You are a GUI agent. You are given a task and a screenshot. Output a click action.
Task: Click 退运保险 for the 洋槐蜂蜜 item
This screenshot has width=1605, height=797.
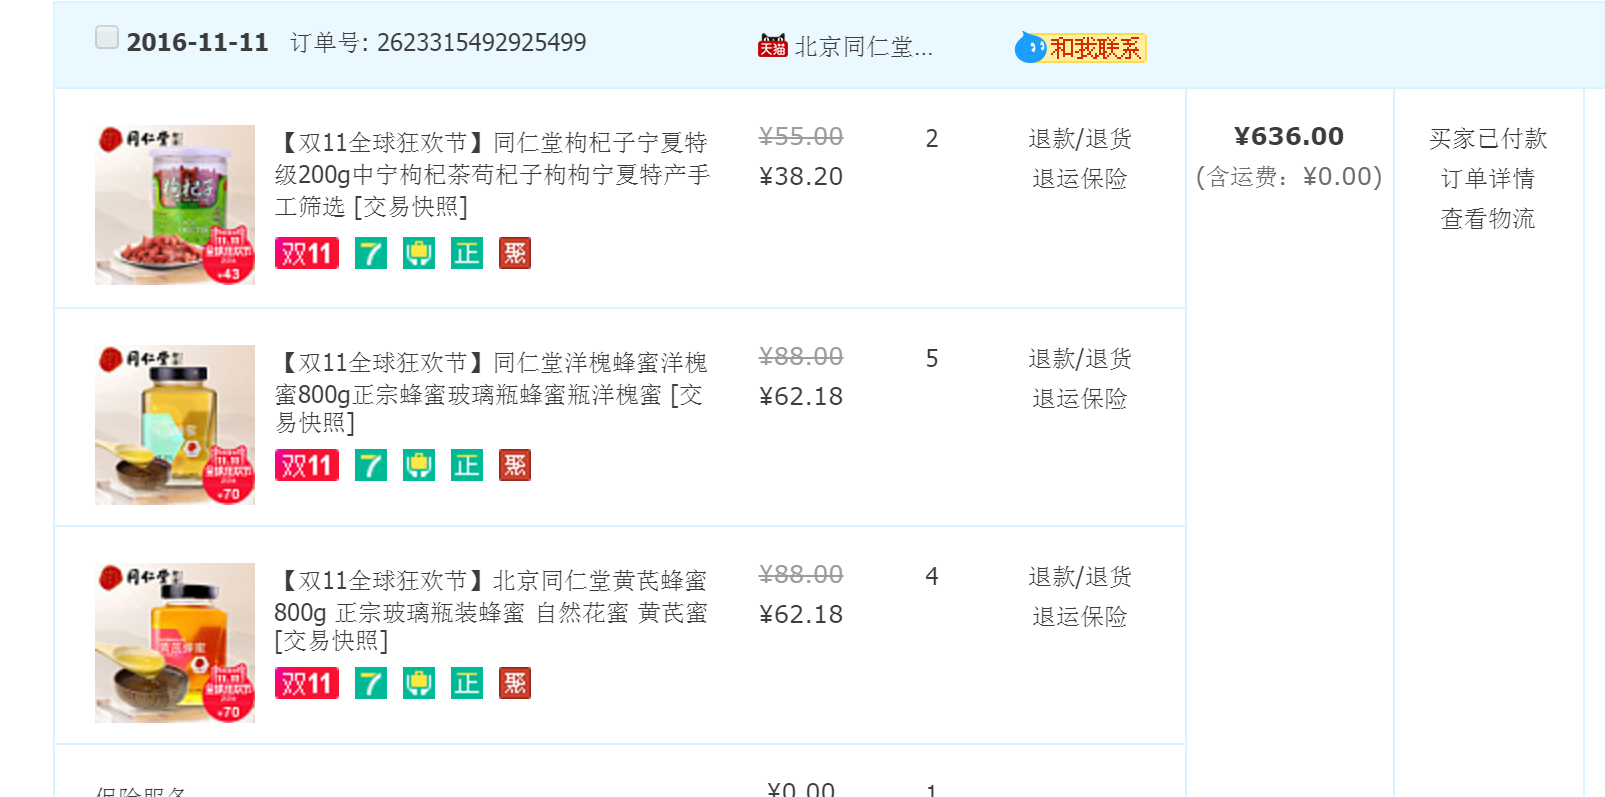click(x=1080, y=398)
